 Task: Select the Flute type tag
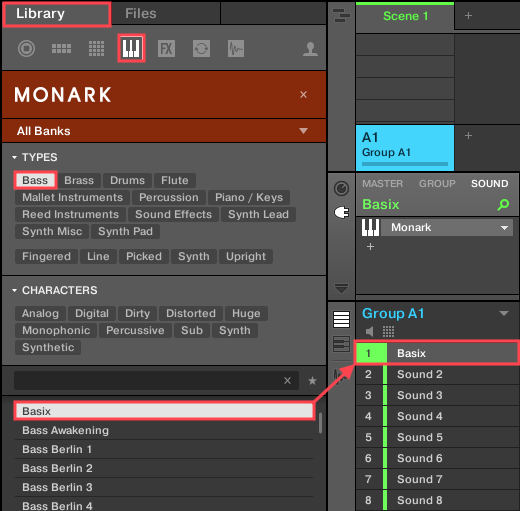(175, 180)
